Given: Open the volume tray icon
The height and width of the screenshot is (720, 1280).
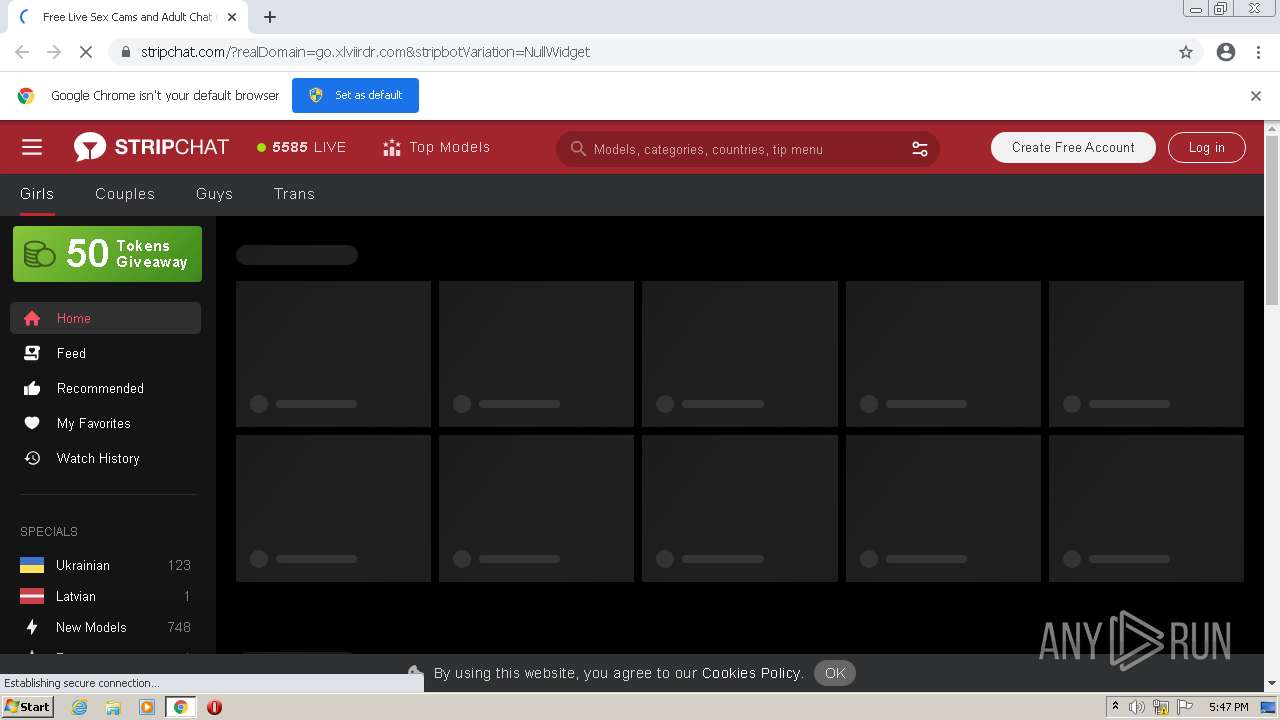Looking at the screenshot, I should coord(1137,707).
